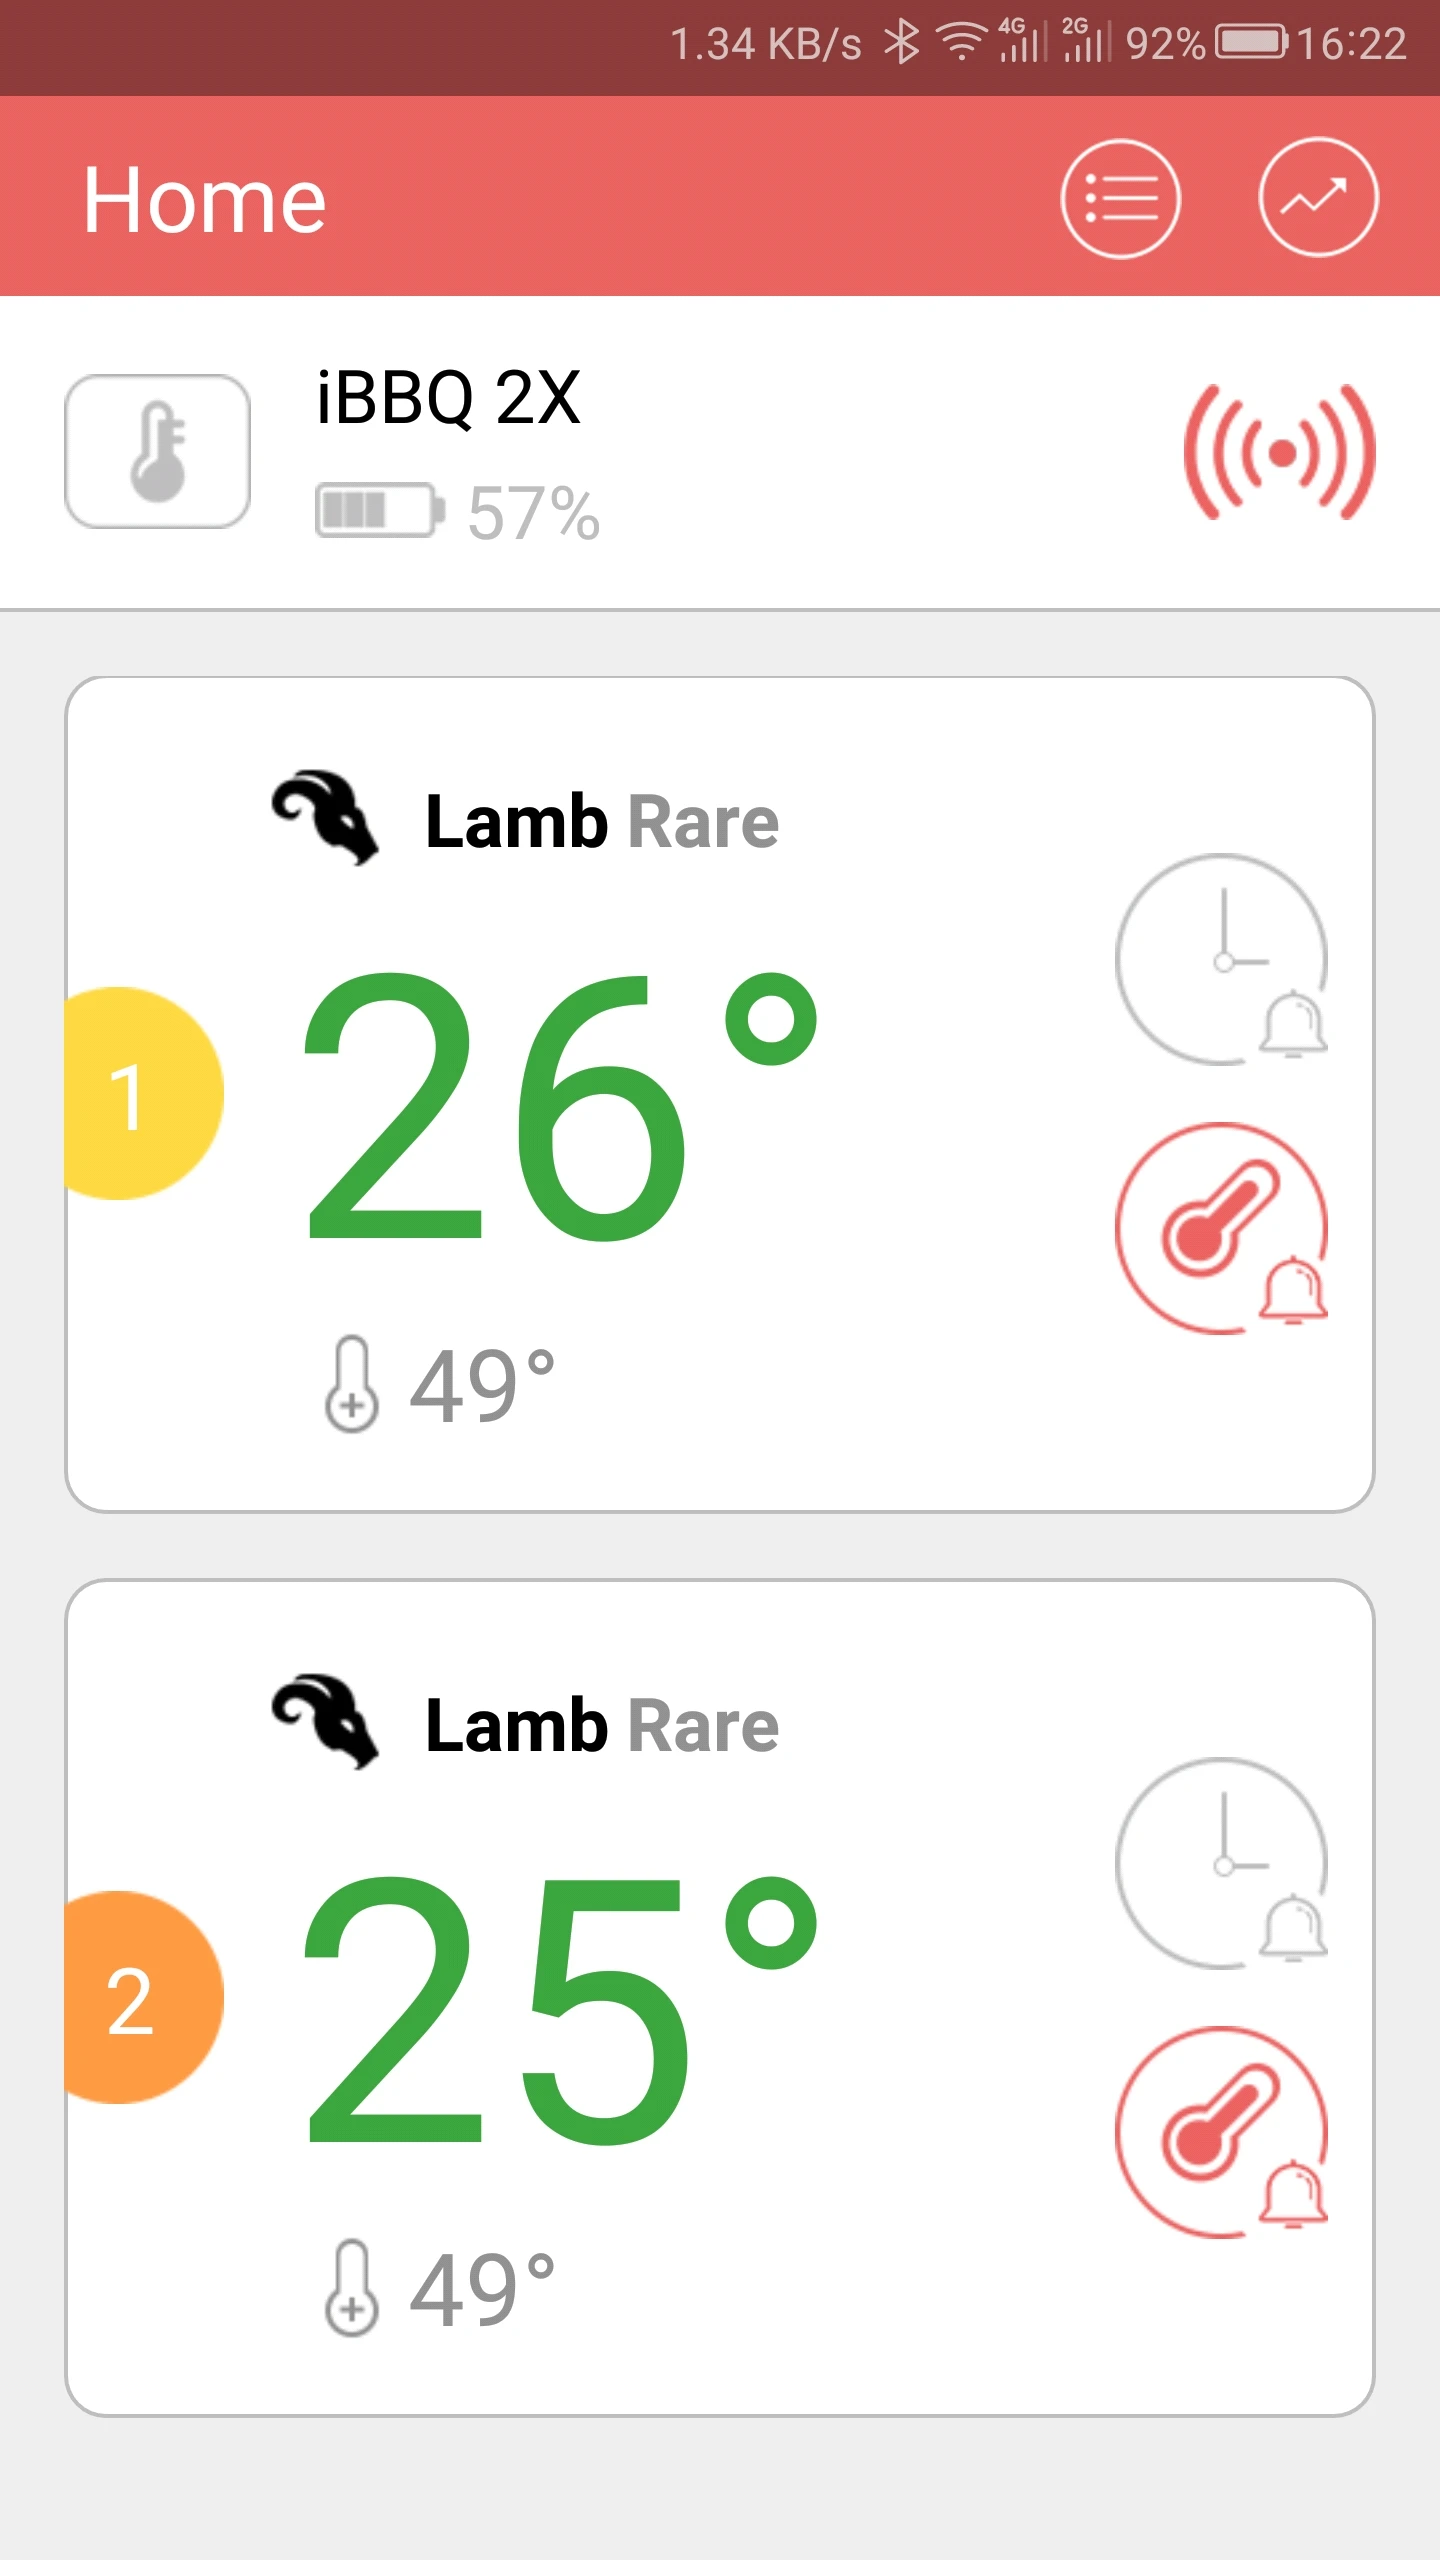Tap the lamb icon on probe 2 card

pyautogui.click(x=325, y=1722)
